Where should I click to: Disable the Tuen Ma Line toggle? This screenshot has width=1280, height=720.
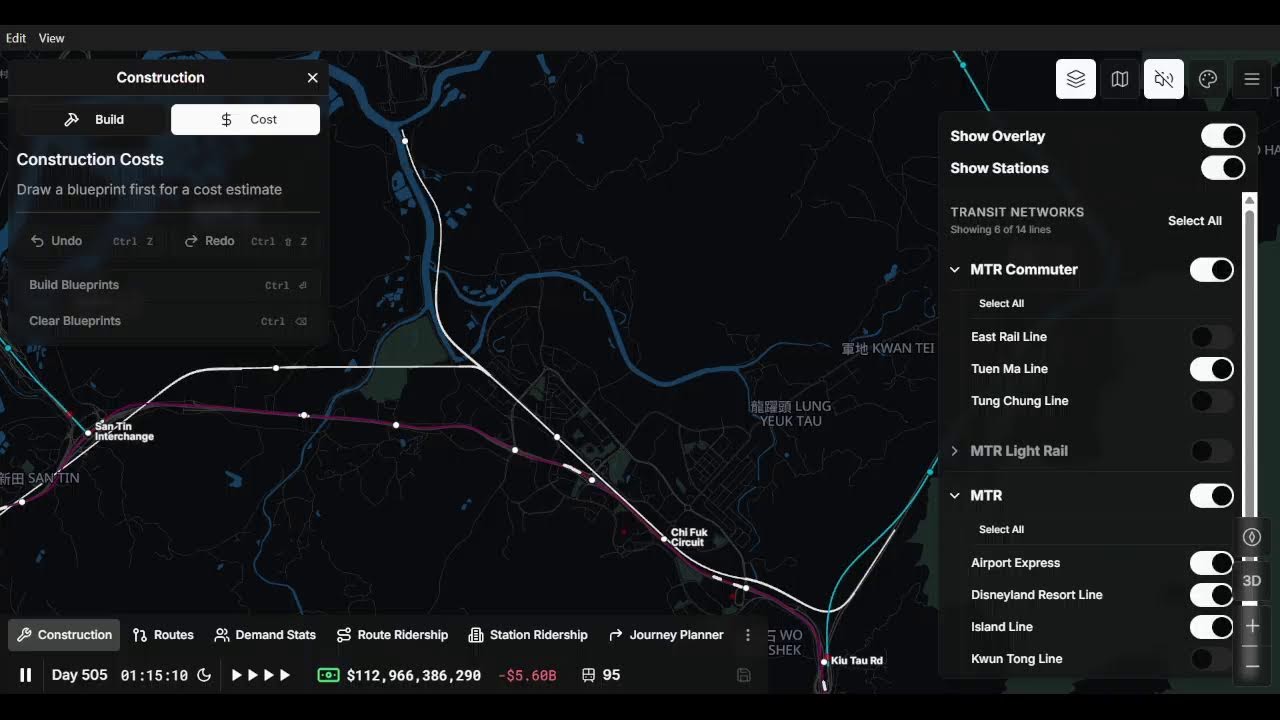[x=1211, y=369]
